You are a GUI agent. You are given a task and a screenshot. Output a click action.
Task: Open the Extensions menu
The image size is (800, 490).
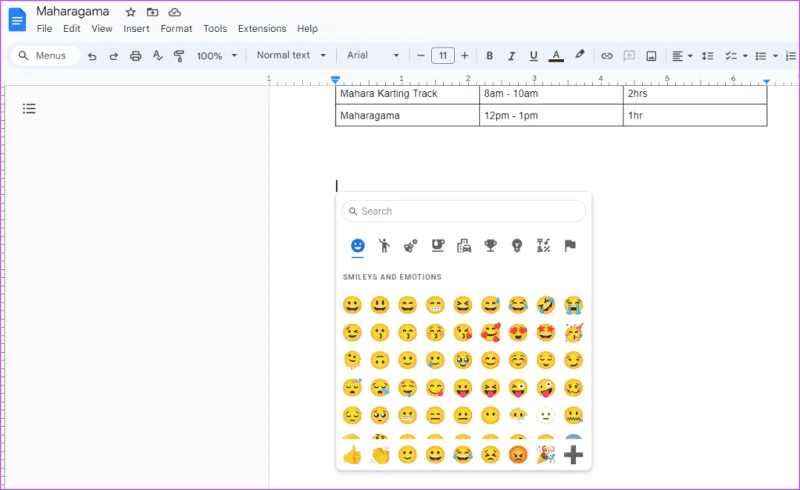262,29
